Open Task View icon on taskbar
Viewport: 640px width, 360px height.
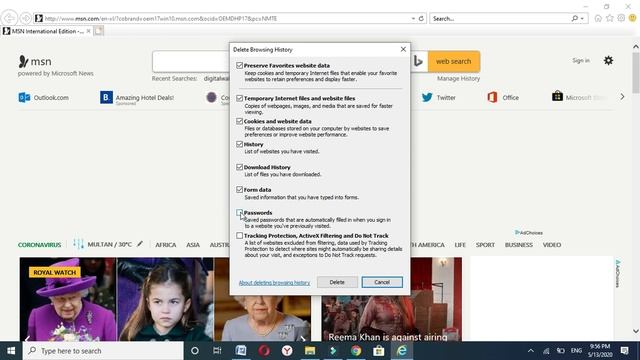(x=217, y=351)
